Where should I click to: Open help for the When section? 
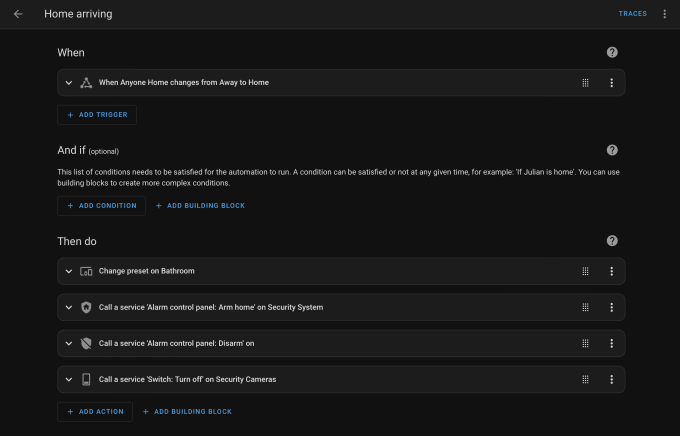(612, 52)
